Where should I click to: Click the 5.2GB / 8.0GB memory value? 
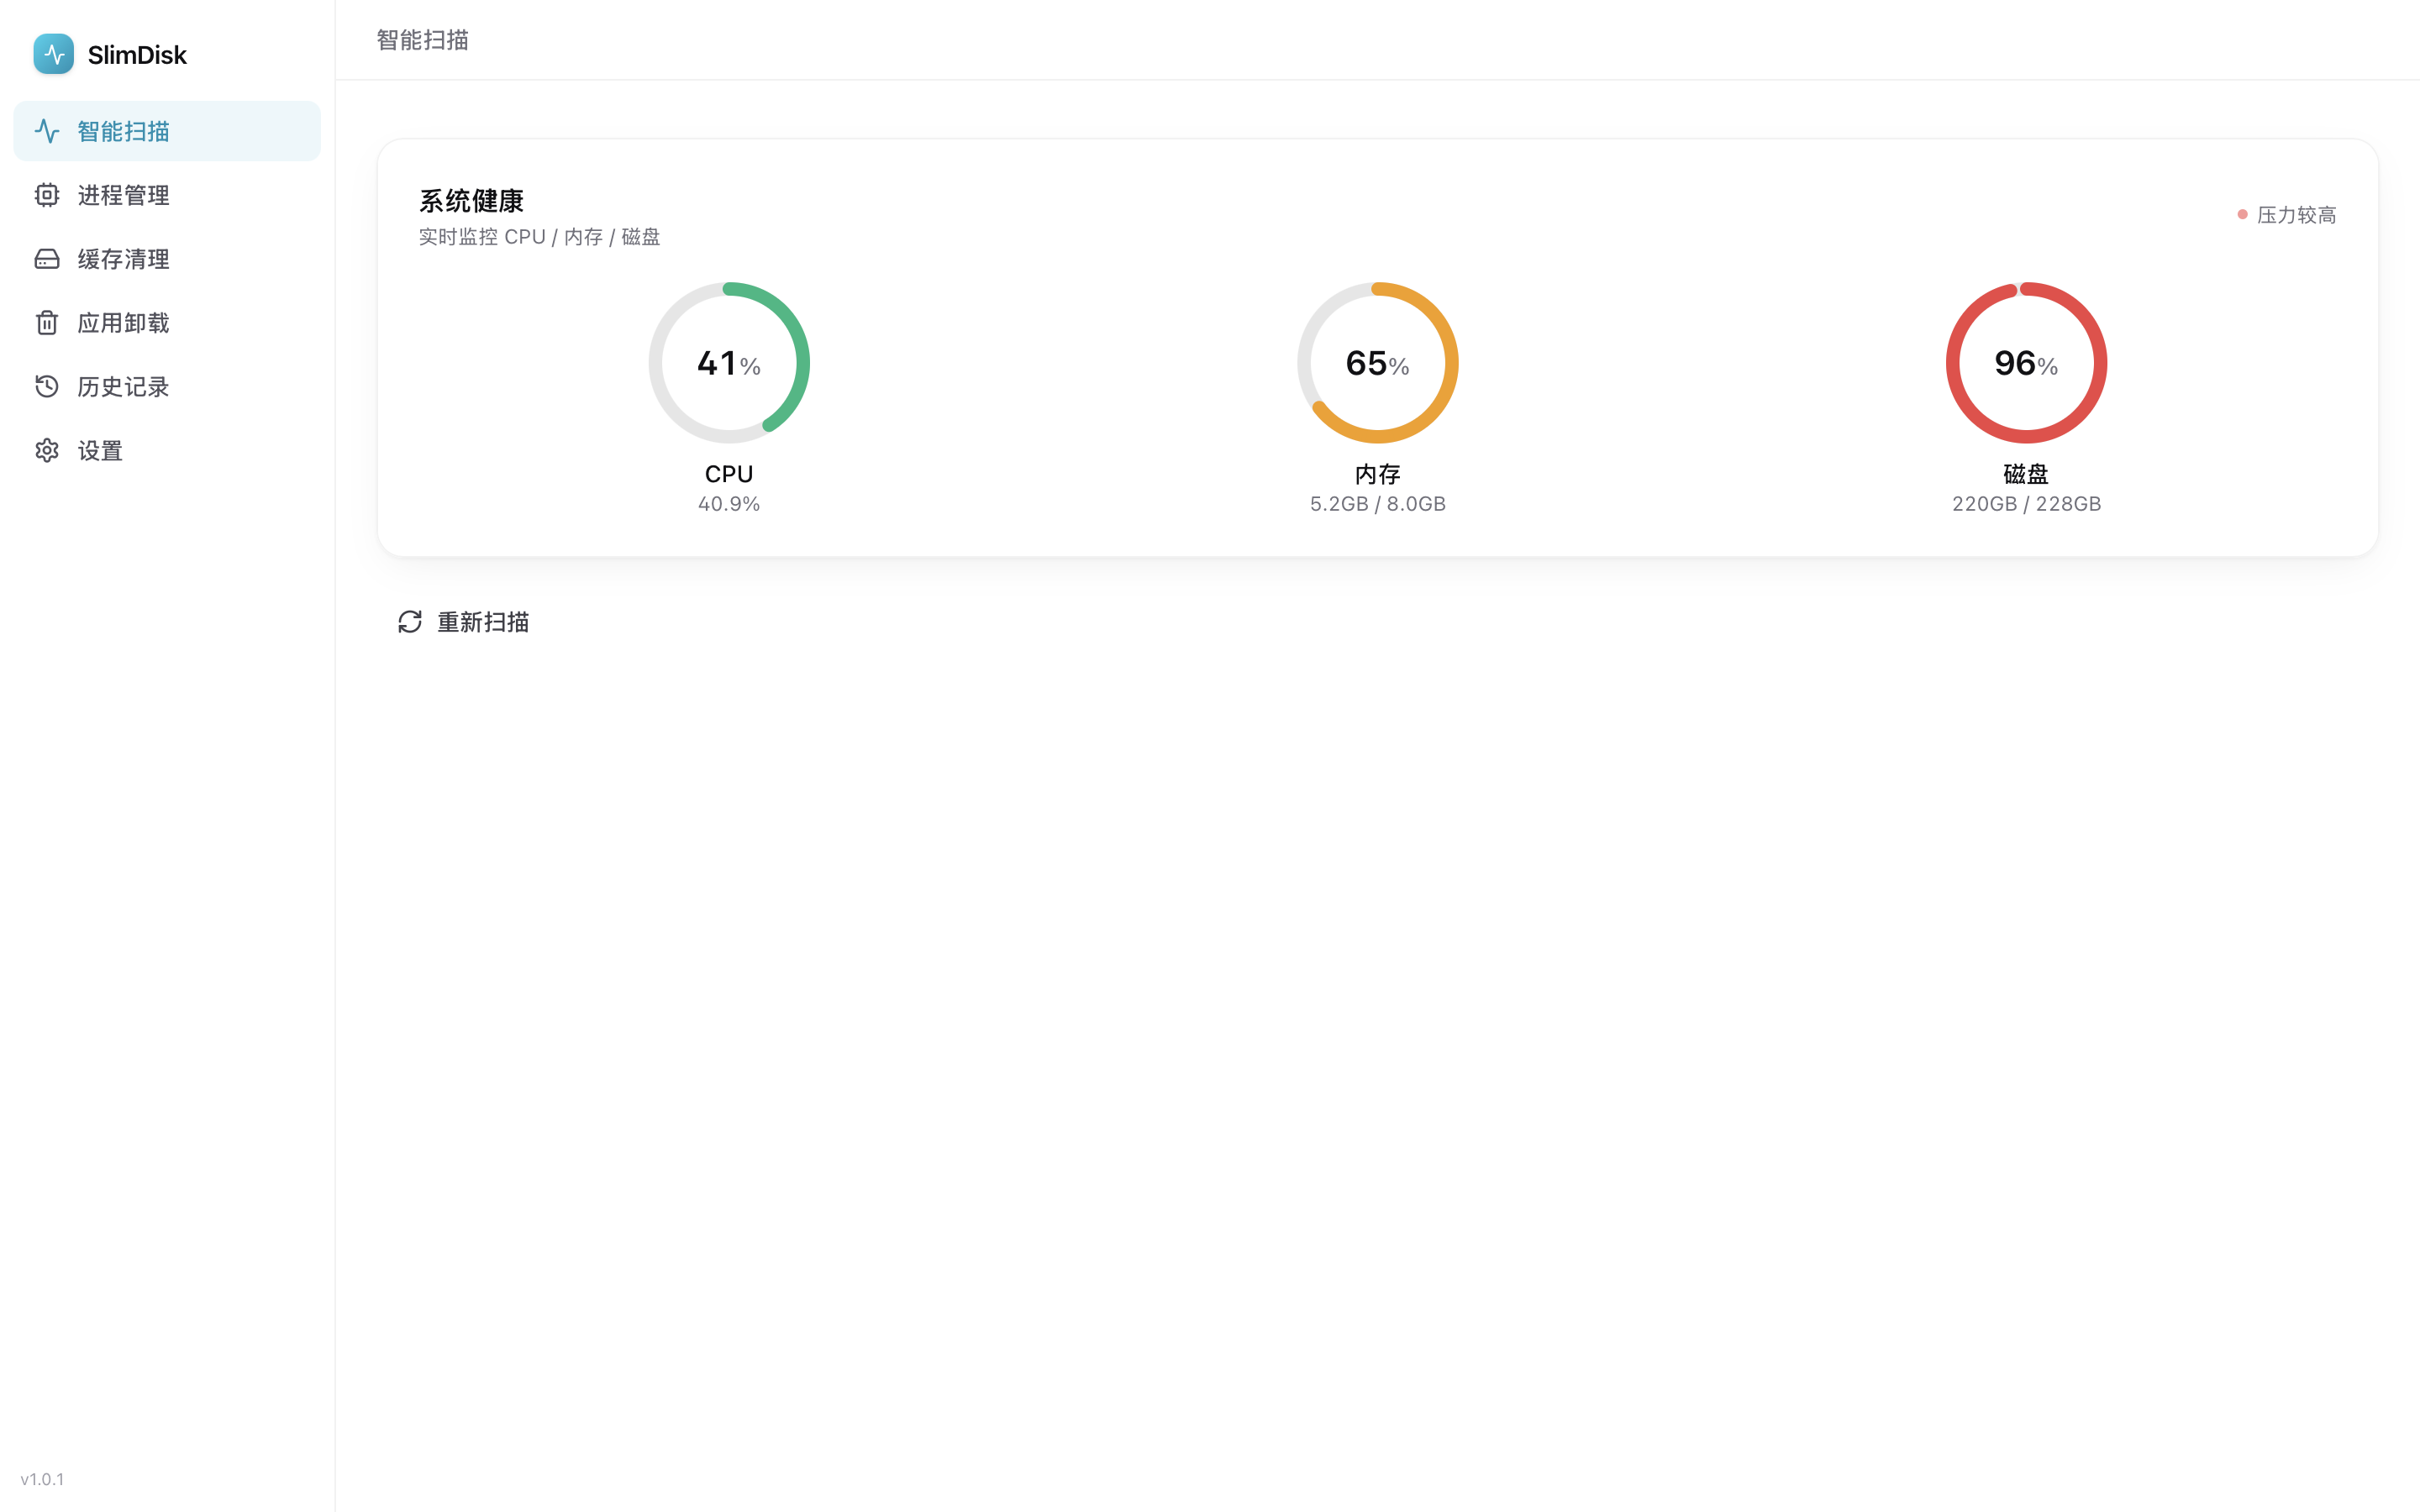(1378, 504)
